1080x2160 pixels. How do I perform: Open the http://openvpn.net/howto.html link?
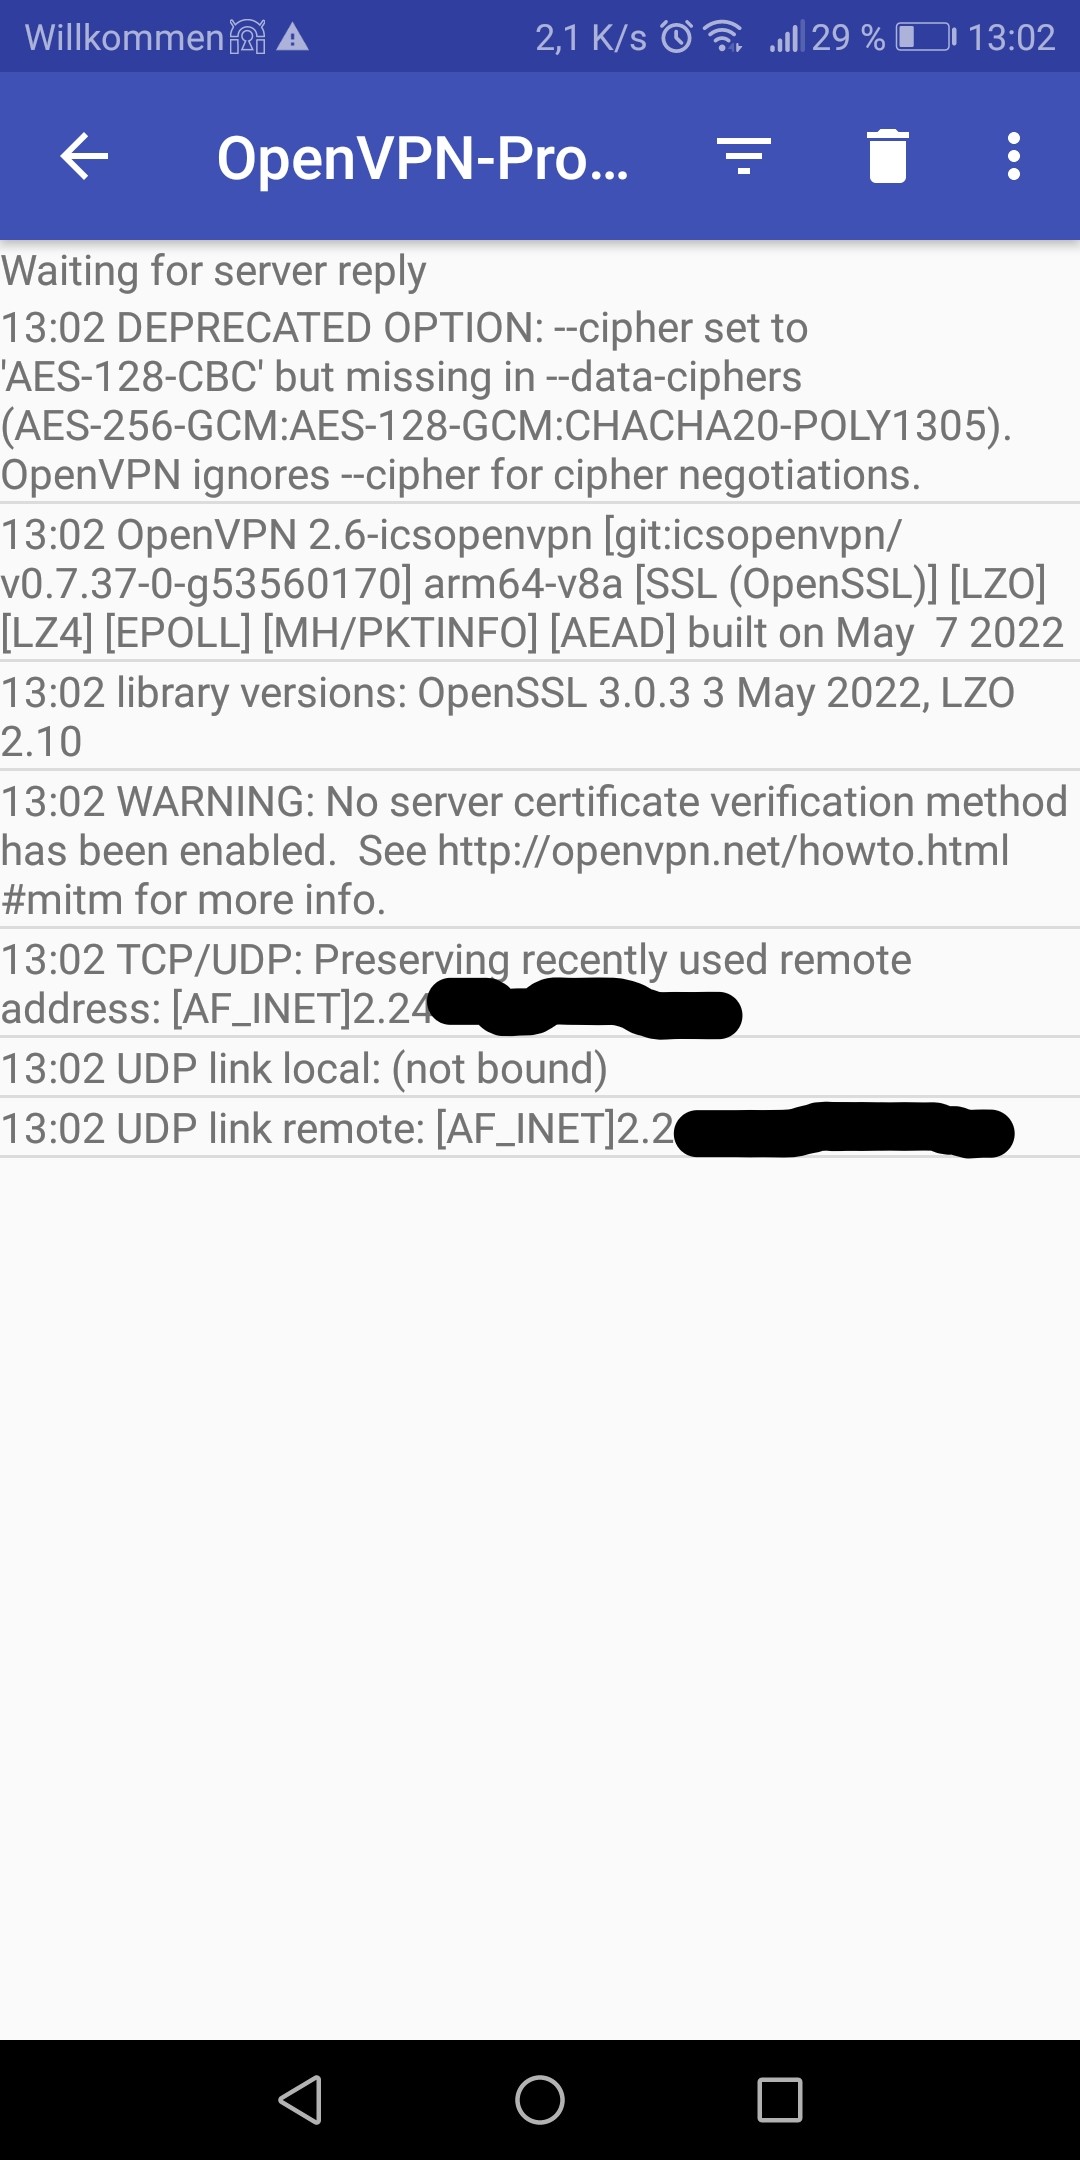tap(723, 850)
